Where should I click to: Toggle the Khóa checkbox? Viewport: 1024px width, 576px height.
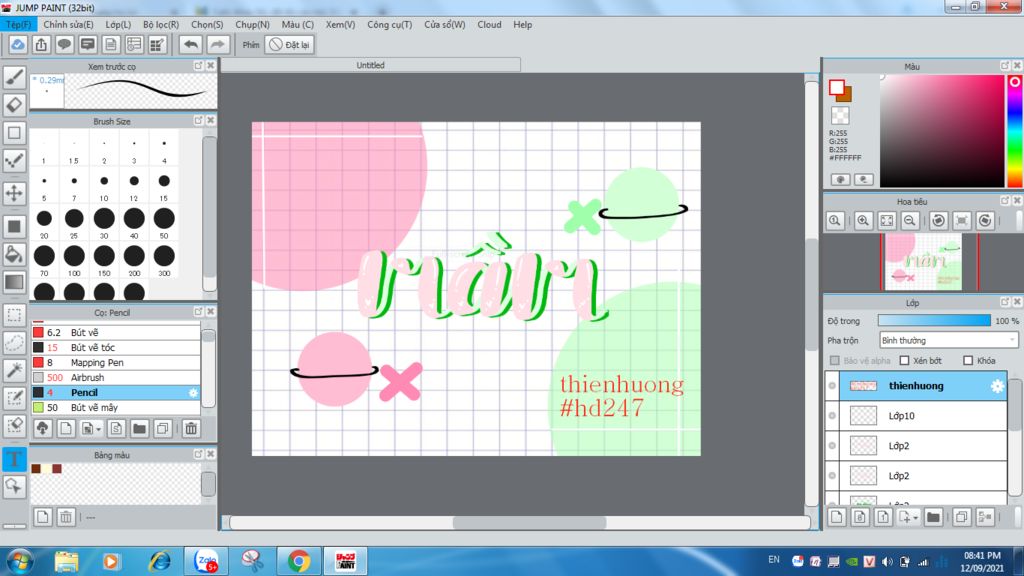pyautogui.click(x=968, y=360)
